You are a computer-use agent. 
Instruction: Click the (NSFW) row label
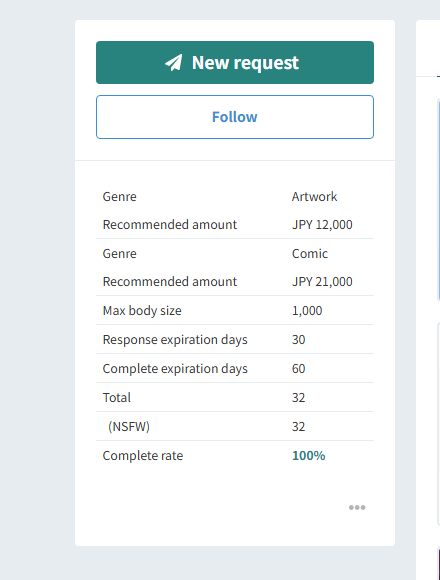click(129, 426)
